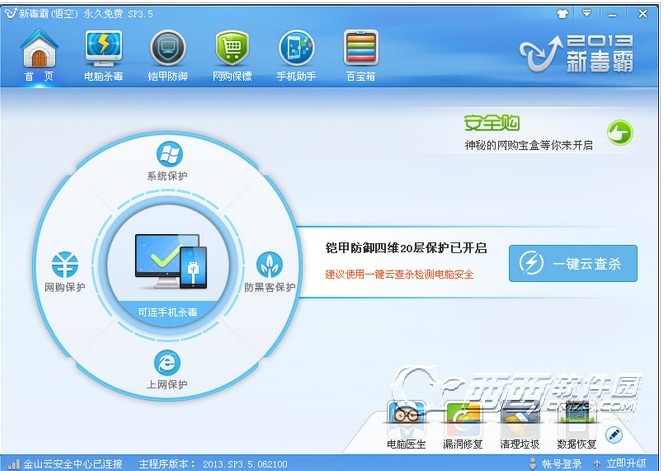
Task: Click the 防黑客保护 leaf icon
Action: 270,265
